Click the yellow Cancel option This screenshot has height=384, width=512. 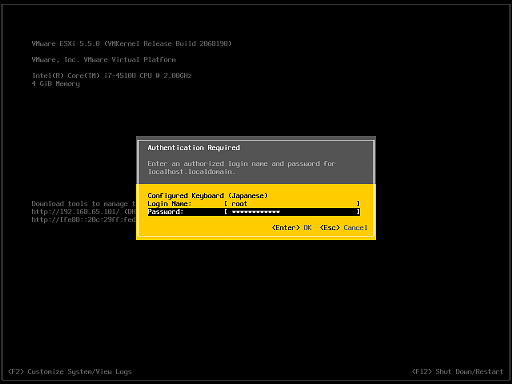tap(355, 228)
